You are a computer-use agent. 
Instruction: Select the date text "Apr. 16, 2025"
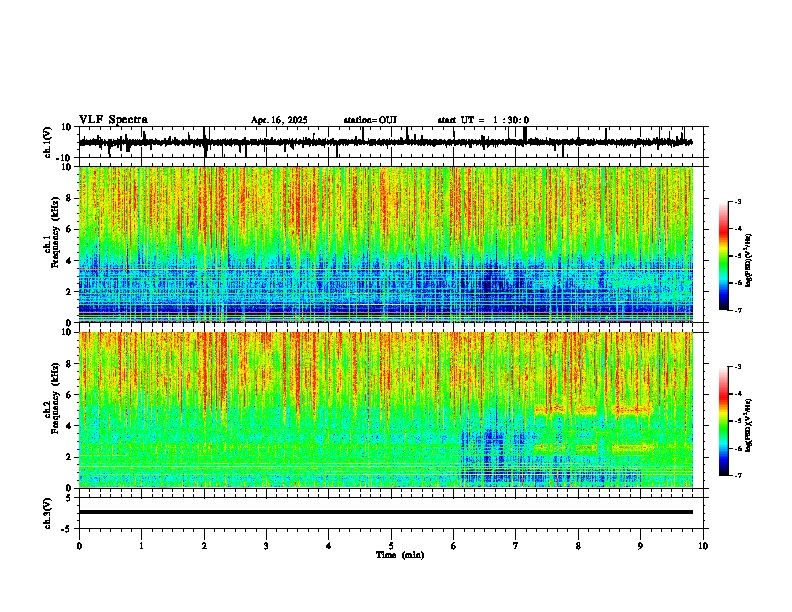(279, 120)
